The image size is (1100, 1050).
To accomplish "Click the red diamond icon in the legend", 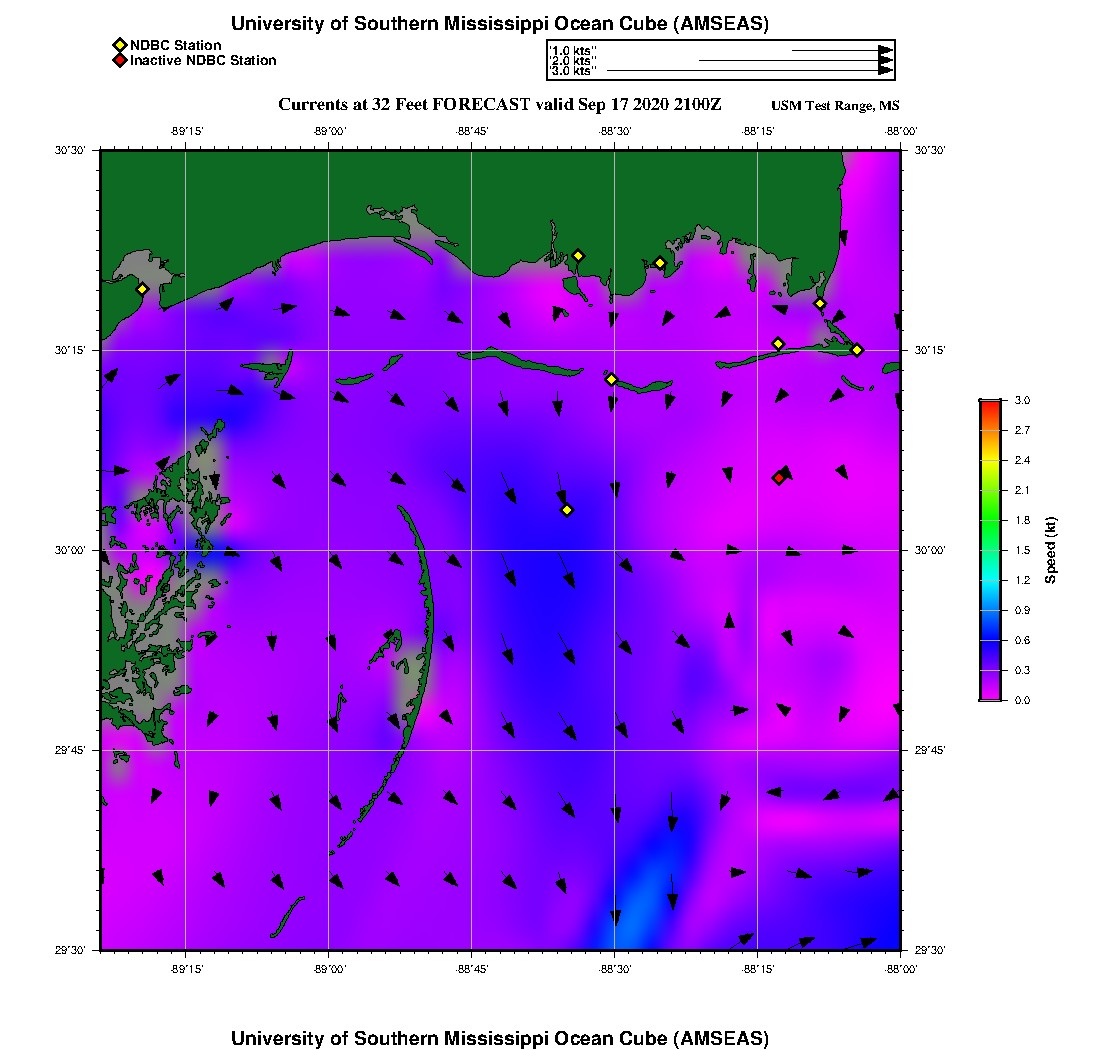I will (x=119, y=61).
